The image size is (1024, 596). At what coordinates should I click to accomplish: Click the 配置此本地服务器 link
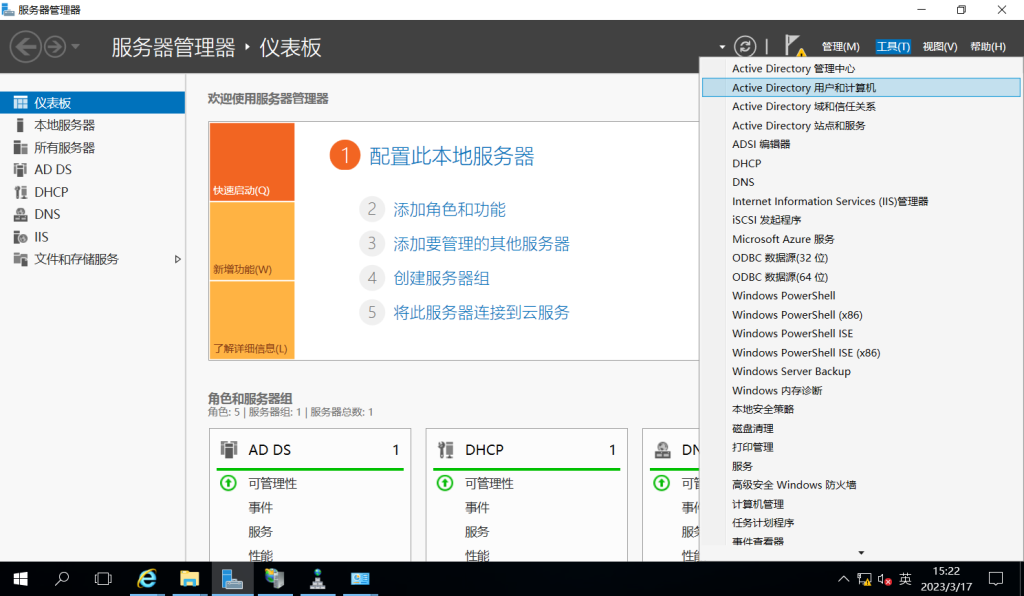click(x=451, y=156)
